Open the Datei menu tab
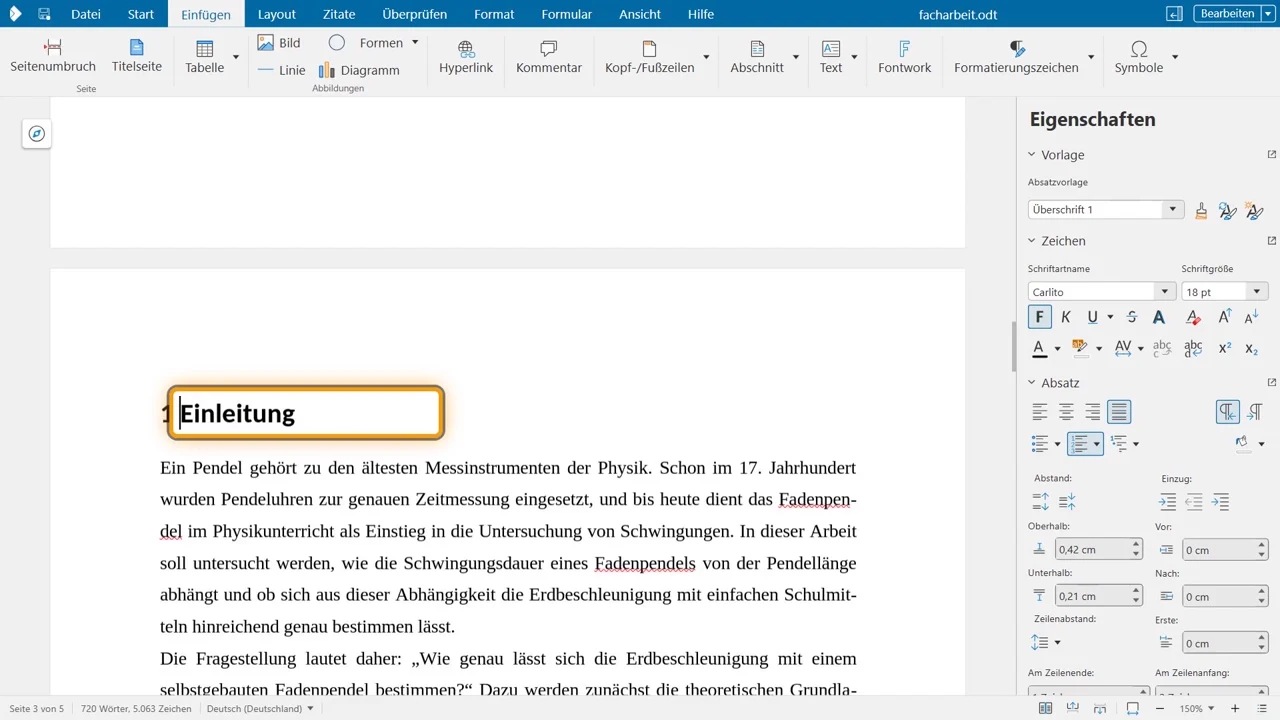This screenshot has height=720, width=1280. 86,14
